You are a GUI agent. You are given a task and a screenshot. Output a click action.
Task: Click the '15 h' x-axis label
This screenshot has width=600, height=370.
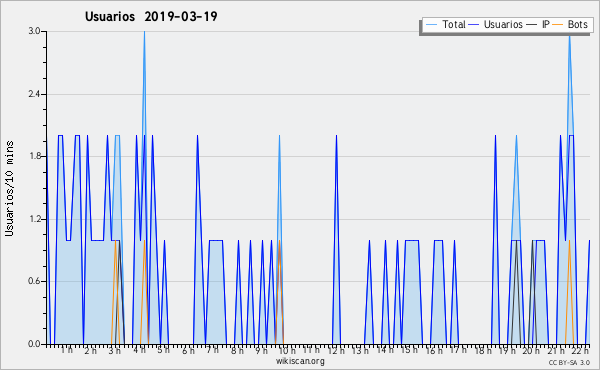[409, 350]
